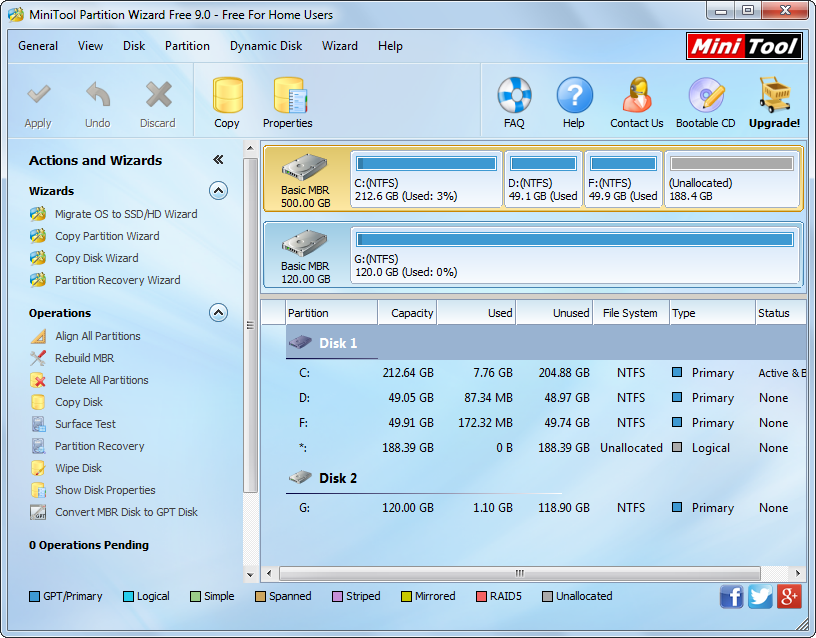This screenshot has height=638, width=816.
Task: Launch the Bootable CD icon
Action: tap(706, 95)
